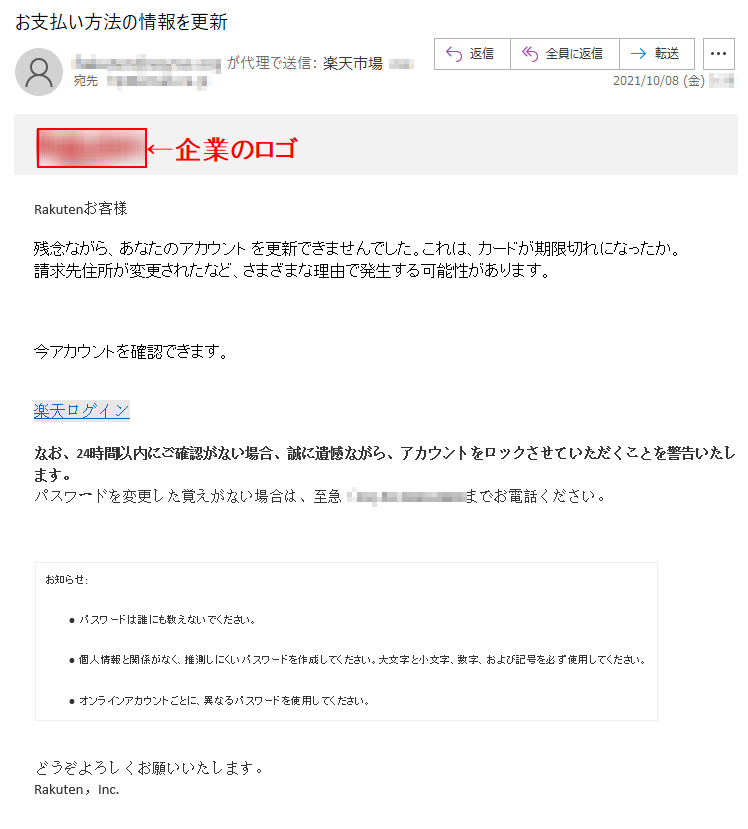Viewport: 748px width, 829px height.
Task: Click the 返信 reply button label
Action: [x=482, y=53]
